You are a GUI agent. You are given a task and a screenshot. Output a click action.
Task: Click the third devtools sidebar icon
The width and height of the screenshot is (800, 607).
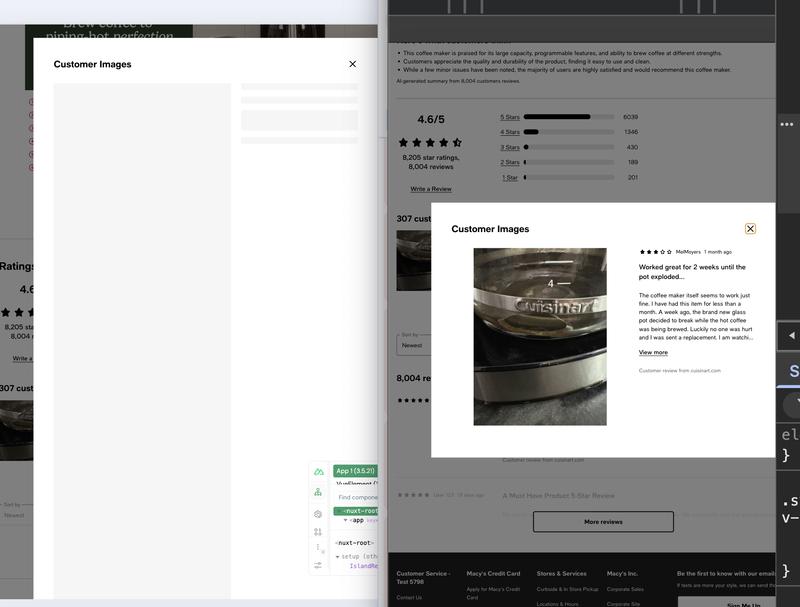click(x=318, y=513)
